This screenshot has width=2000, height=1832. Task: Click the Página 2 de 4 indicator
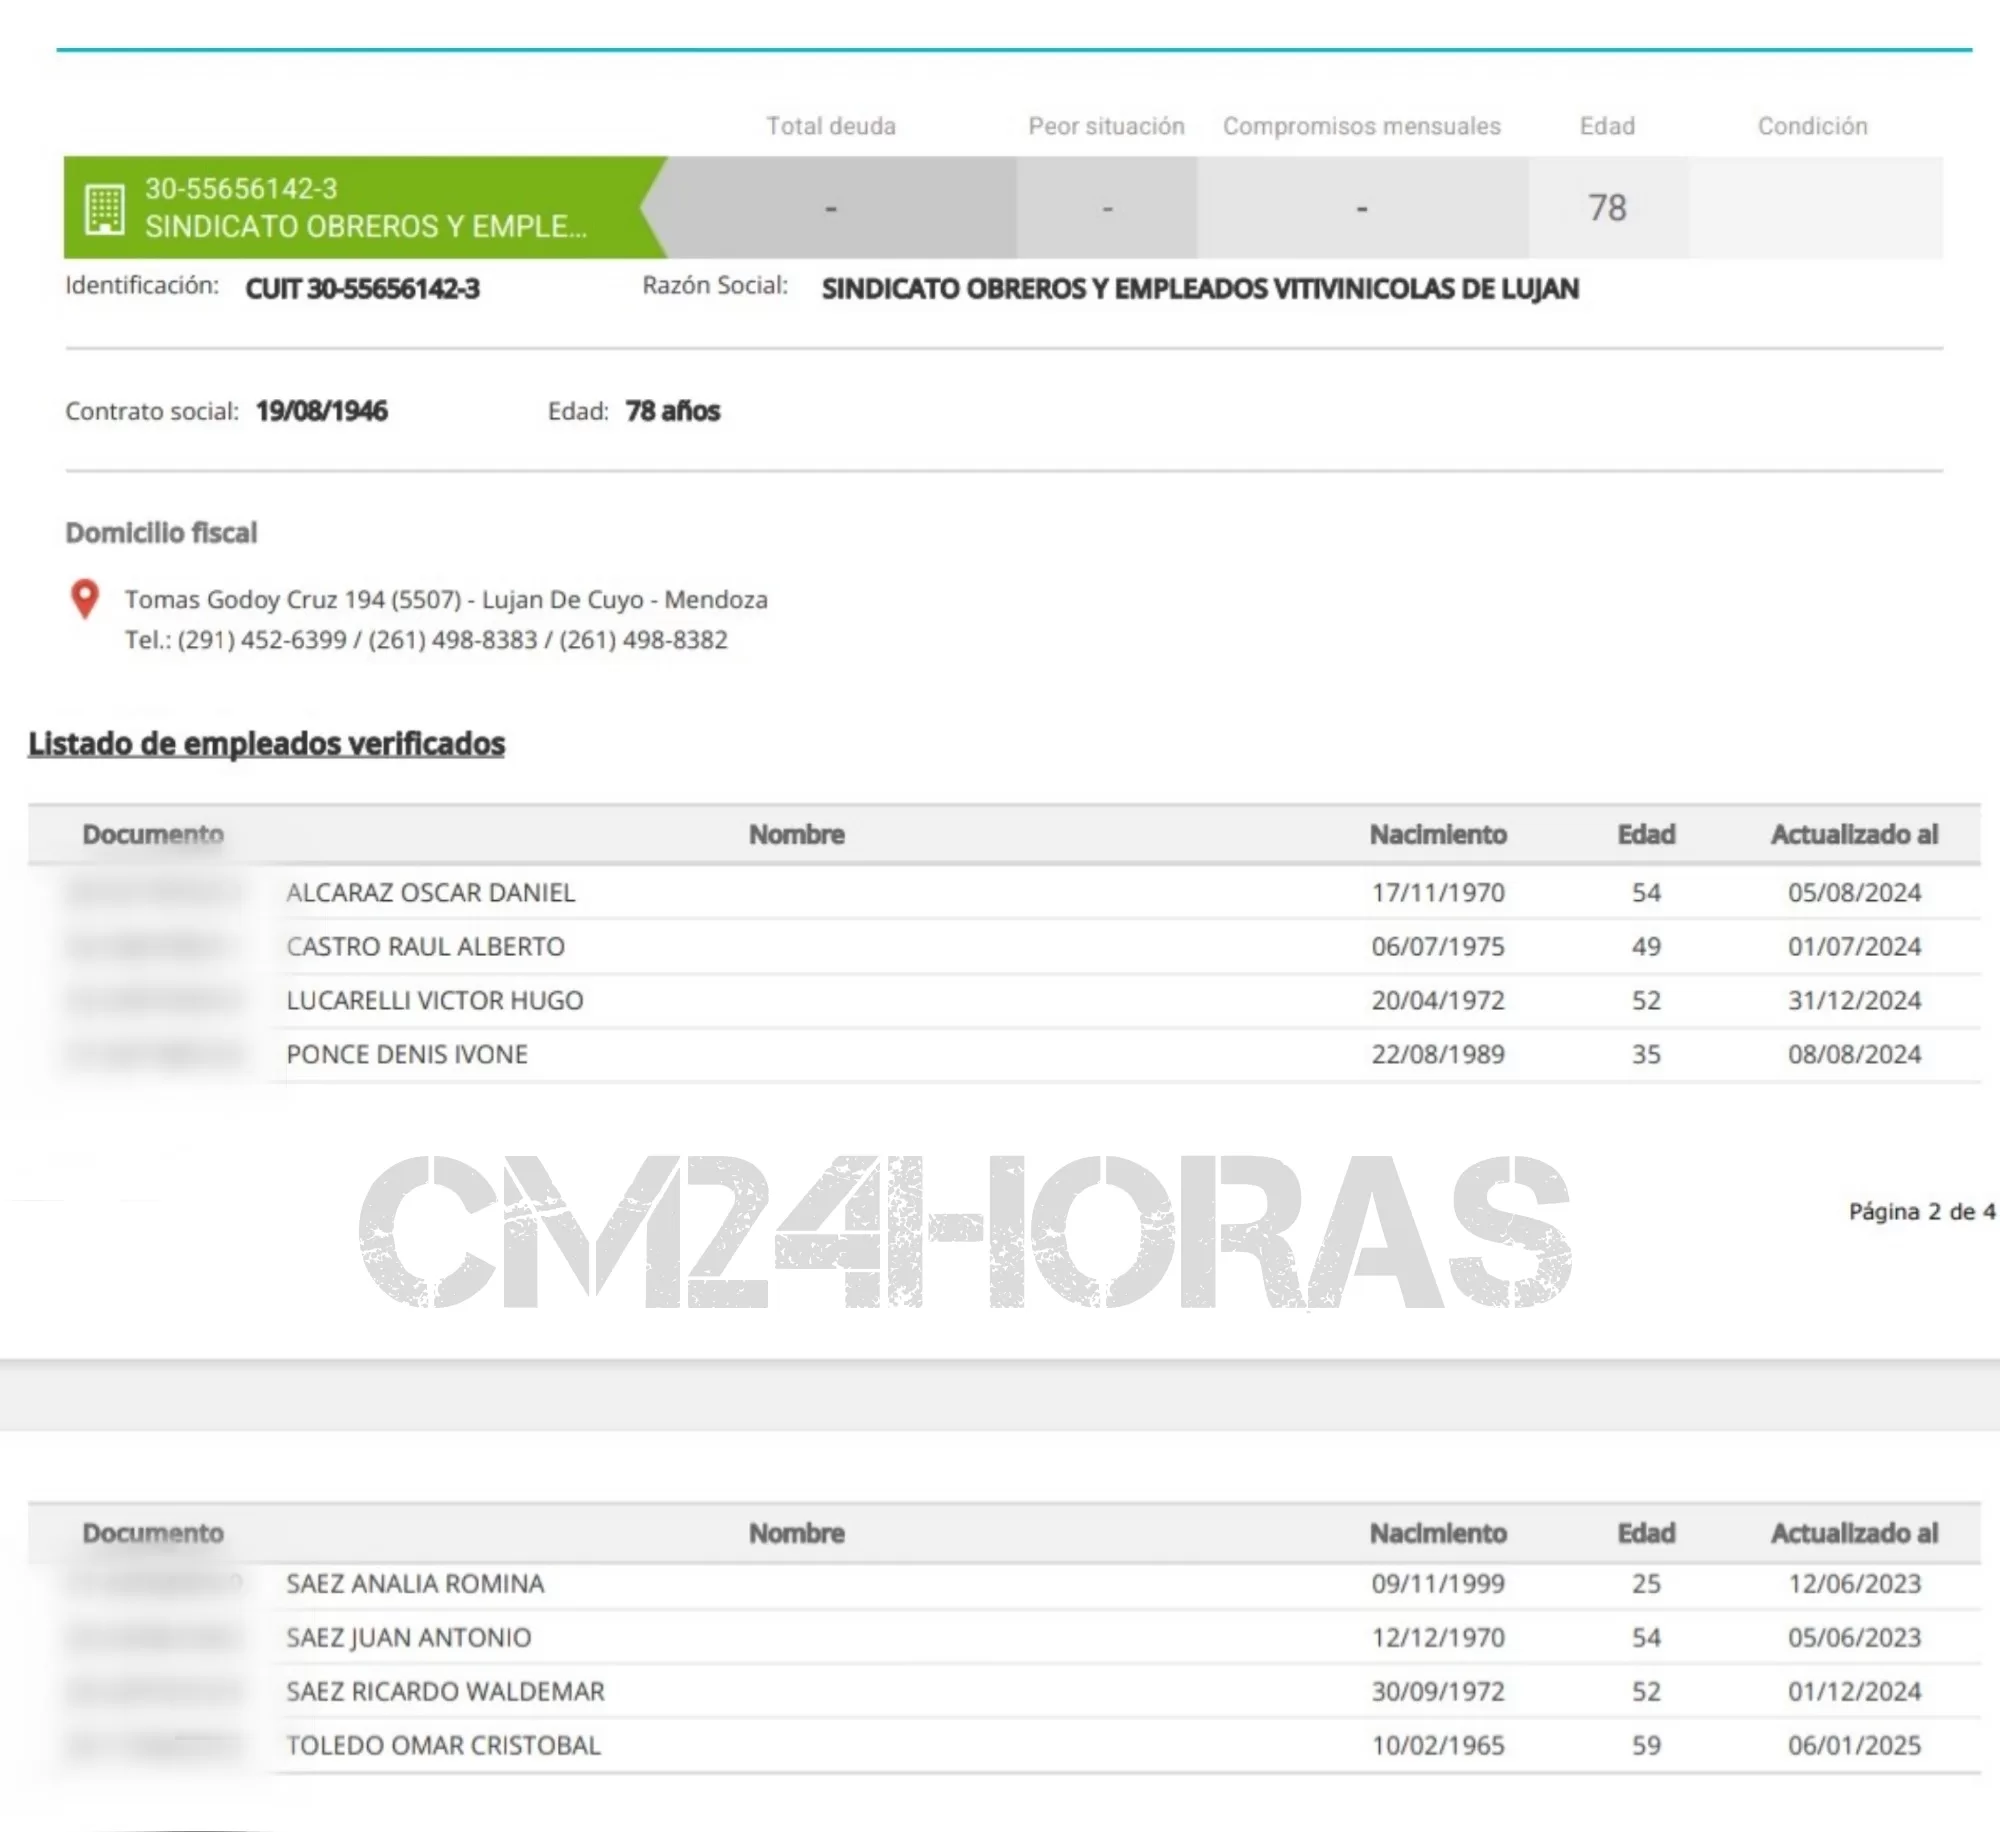[1920, 1211]
